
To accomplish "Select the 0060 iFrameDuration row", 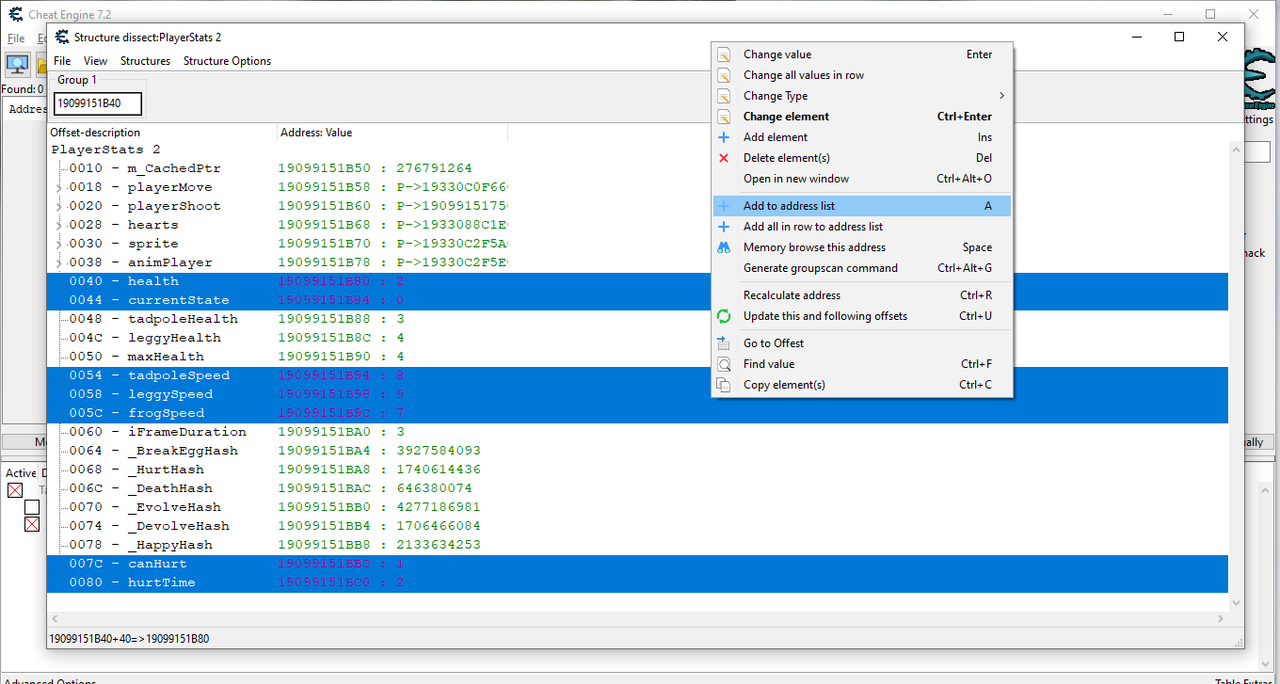I will 638,432.
